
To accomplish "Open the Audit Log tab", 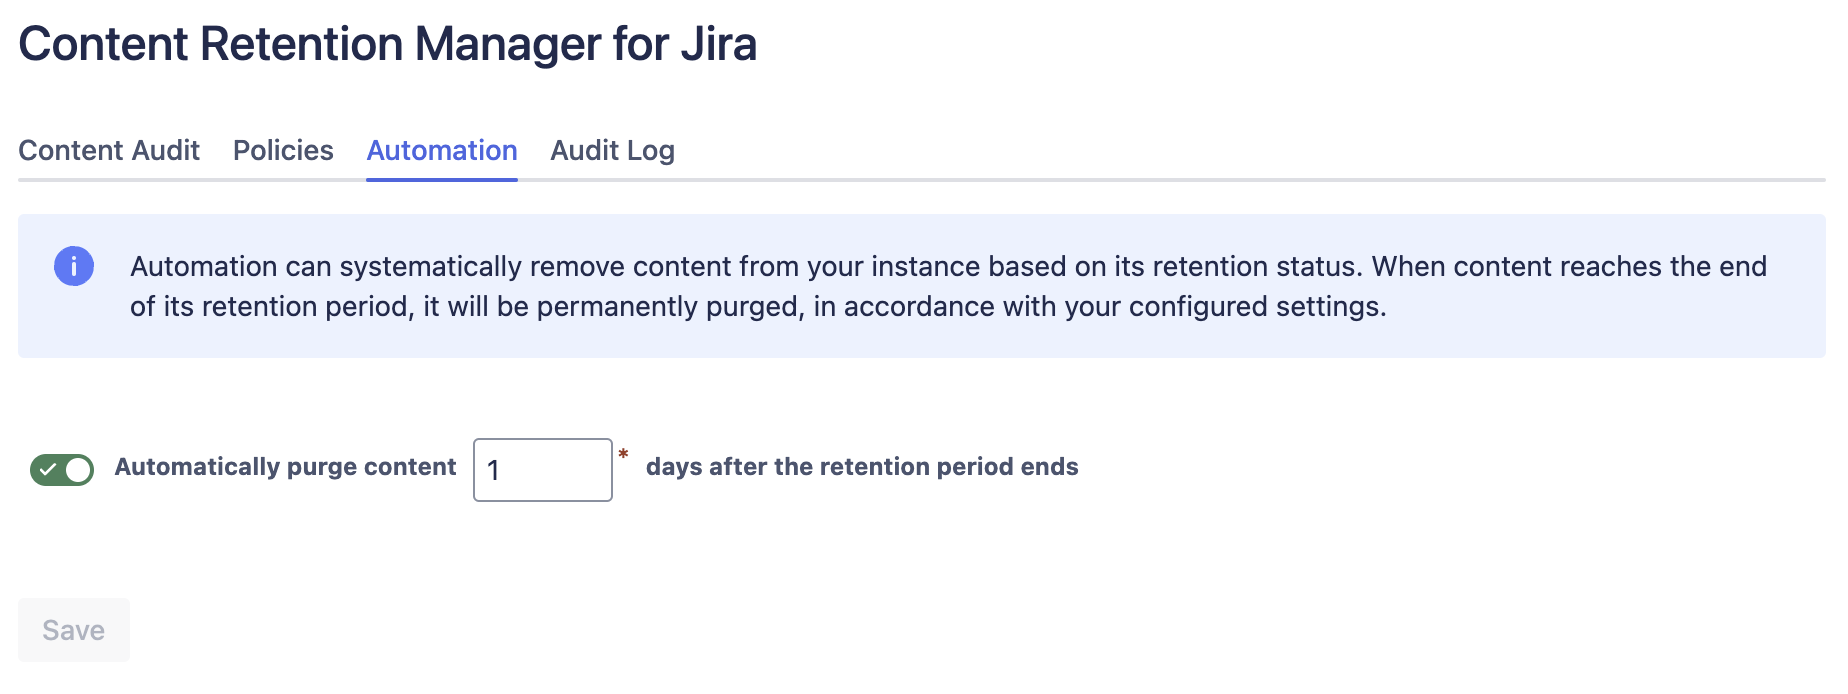I will pyautogui.click(x=612, y=150).
